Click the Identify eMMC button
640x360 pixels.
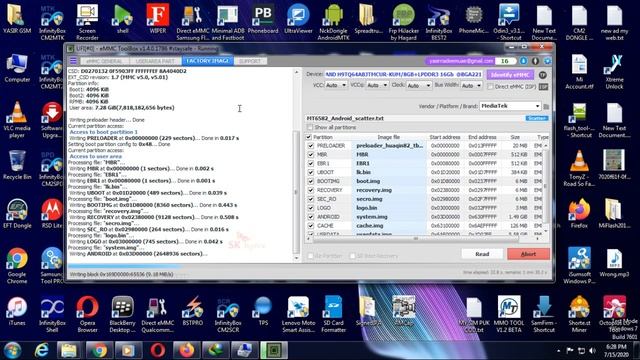(510, 75)
